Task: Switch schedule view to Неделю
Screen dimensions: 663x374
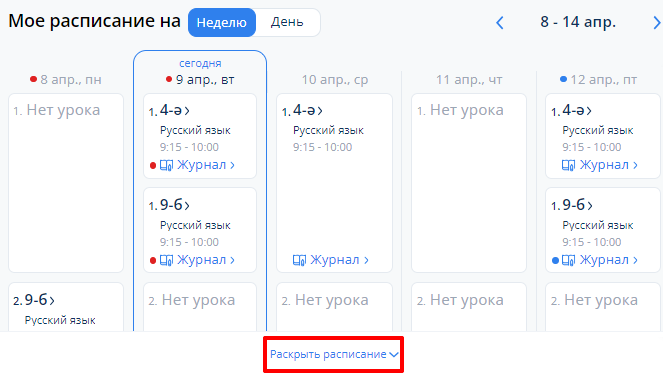Action: point(222,22)
